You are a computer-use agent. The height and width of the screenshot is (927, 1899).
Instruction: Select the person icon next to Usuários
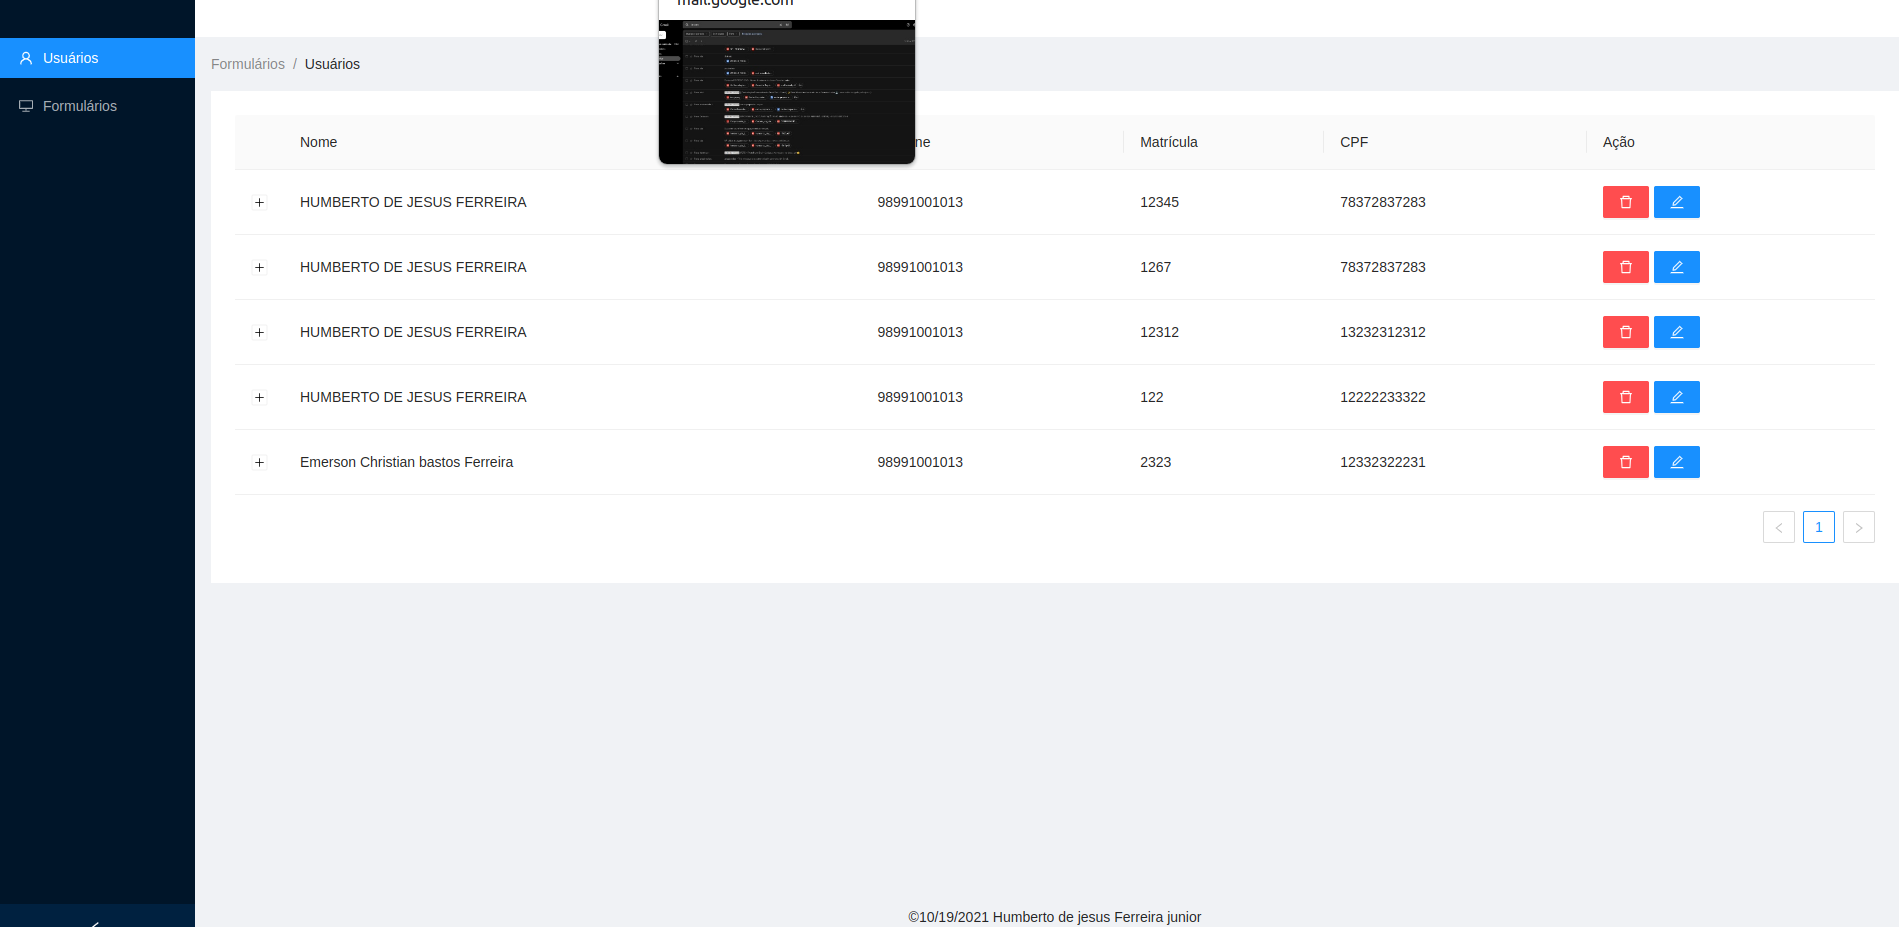tap(25, 58)
